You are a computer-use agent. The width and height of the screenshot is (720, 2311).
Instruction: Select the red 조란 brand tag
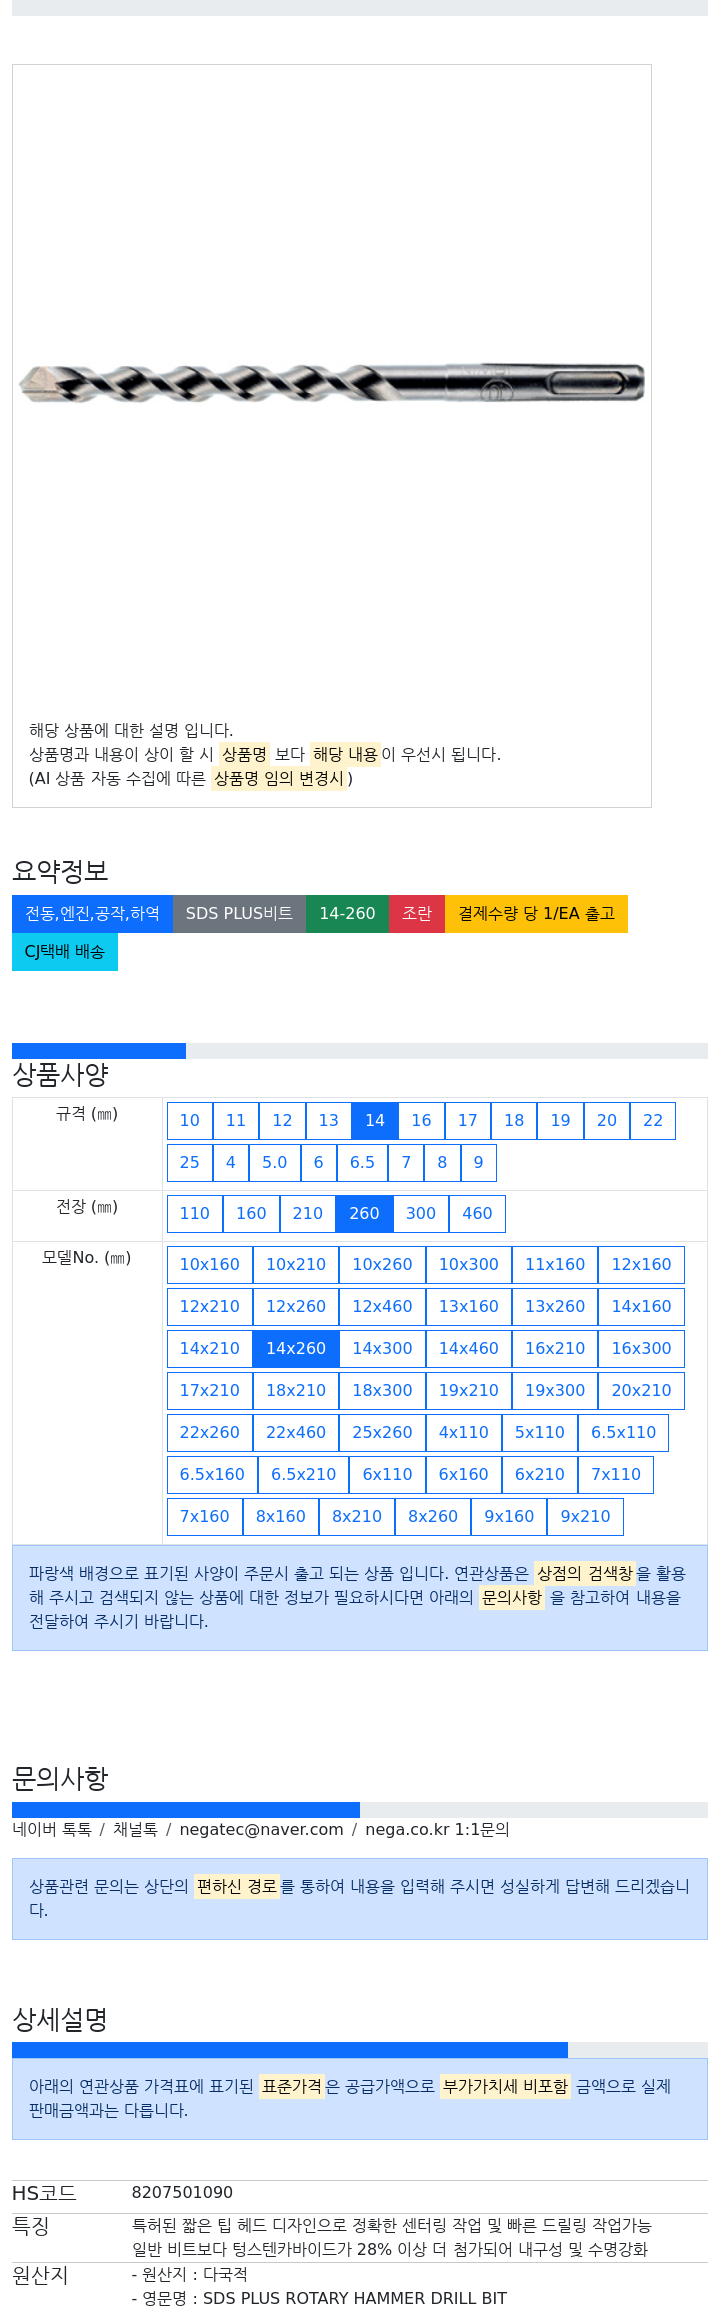click(417, 914)
